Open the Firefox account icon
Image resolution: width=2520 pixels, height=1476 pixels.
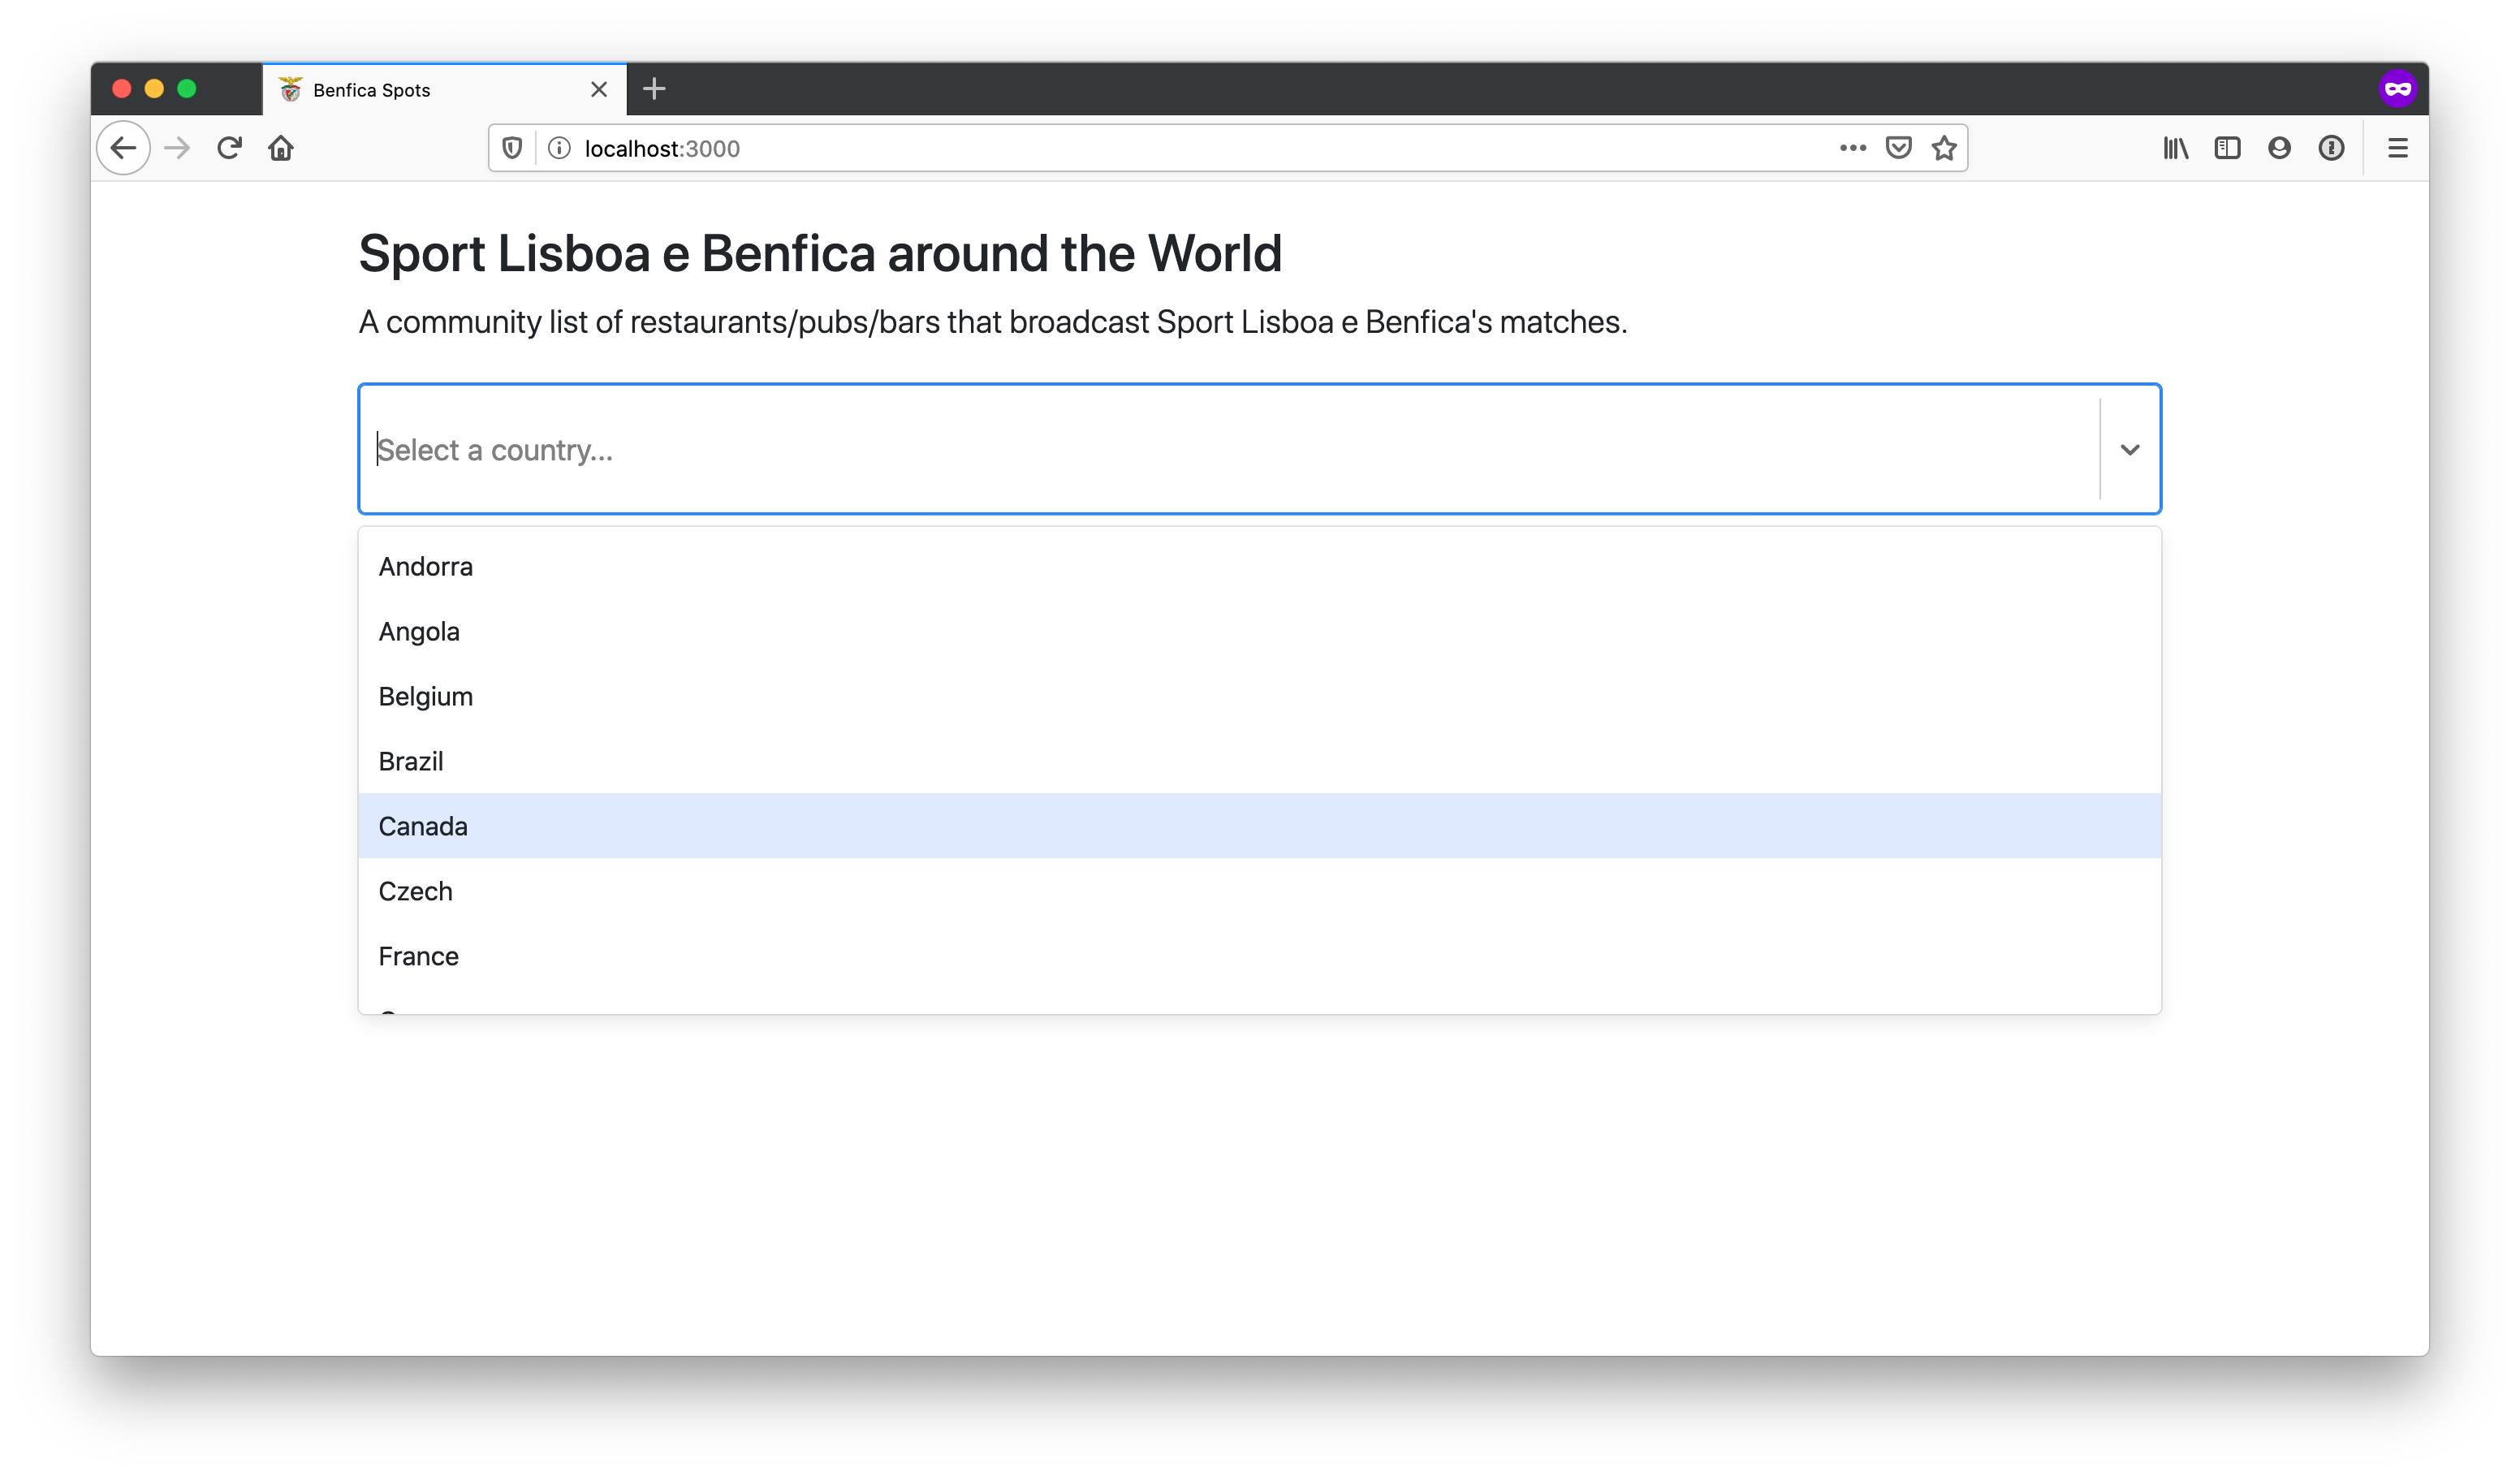(x=2279, y=148)
